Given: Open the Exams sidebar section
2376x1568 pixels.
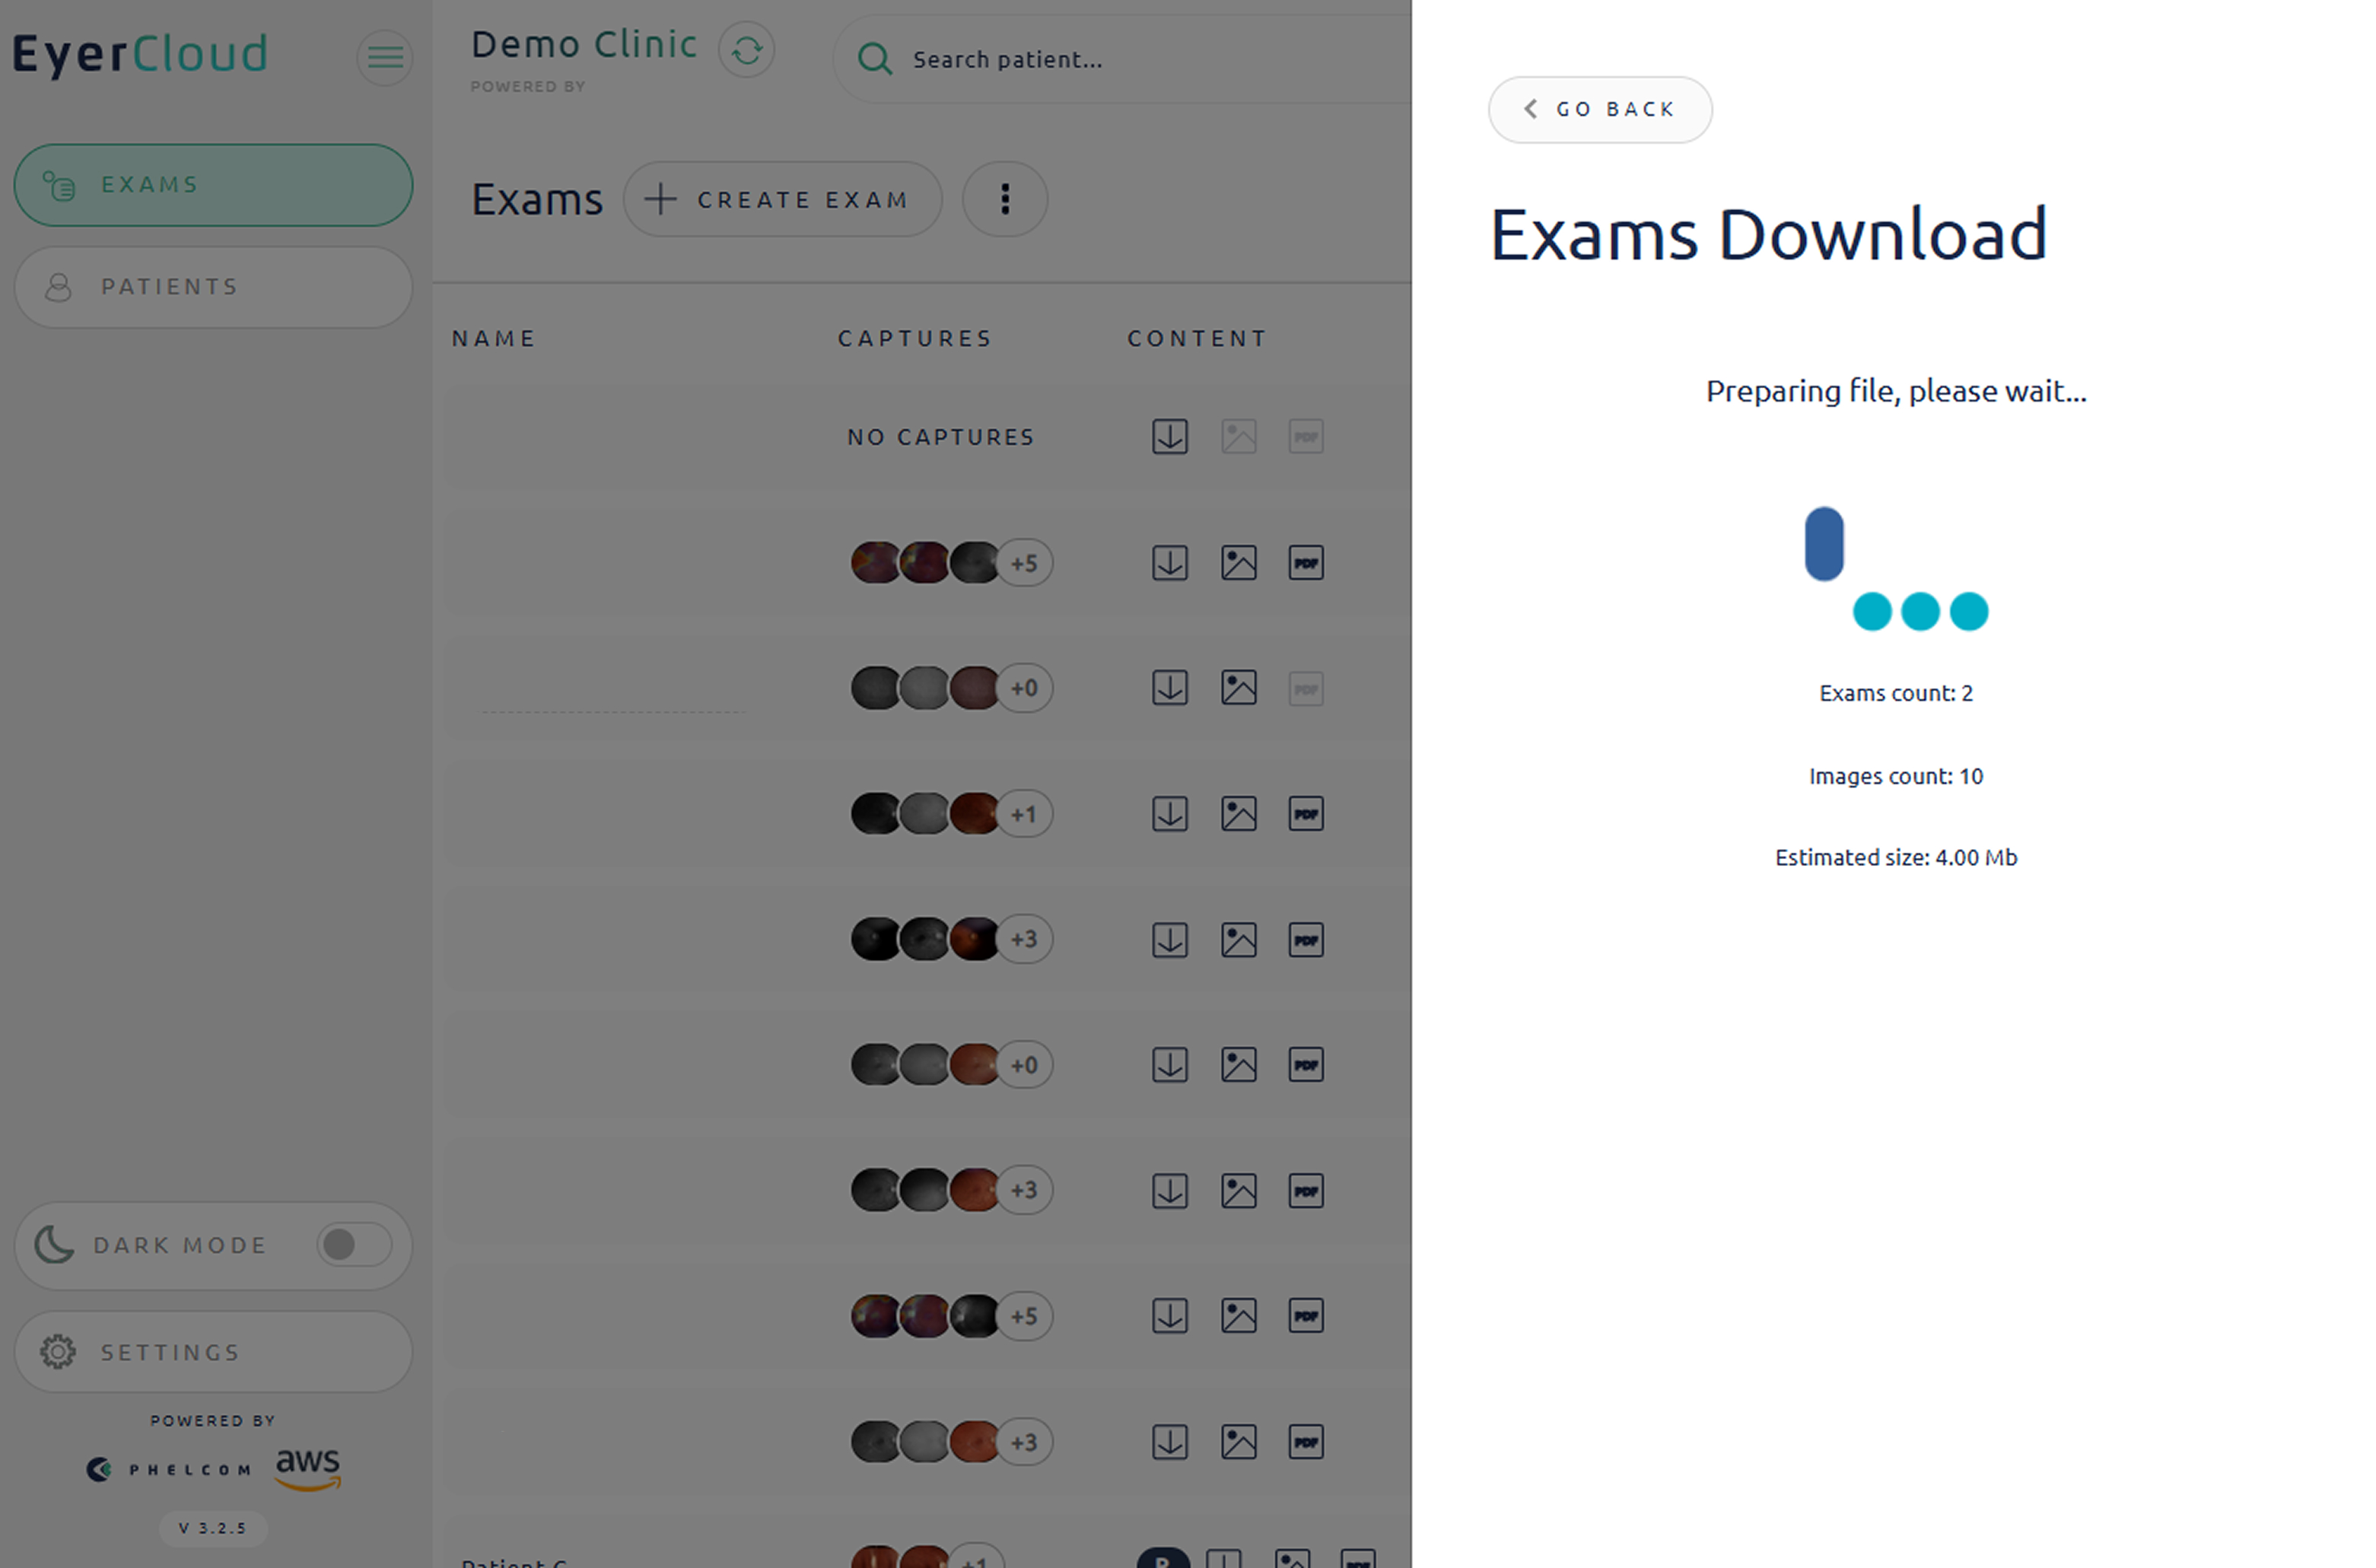Looking at the screenshot, I should (x=213, y=185).
